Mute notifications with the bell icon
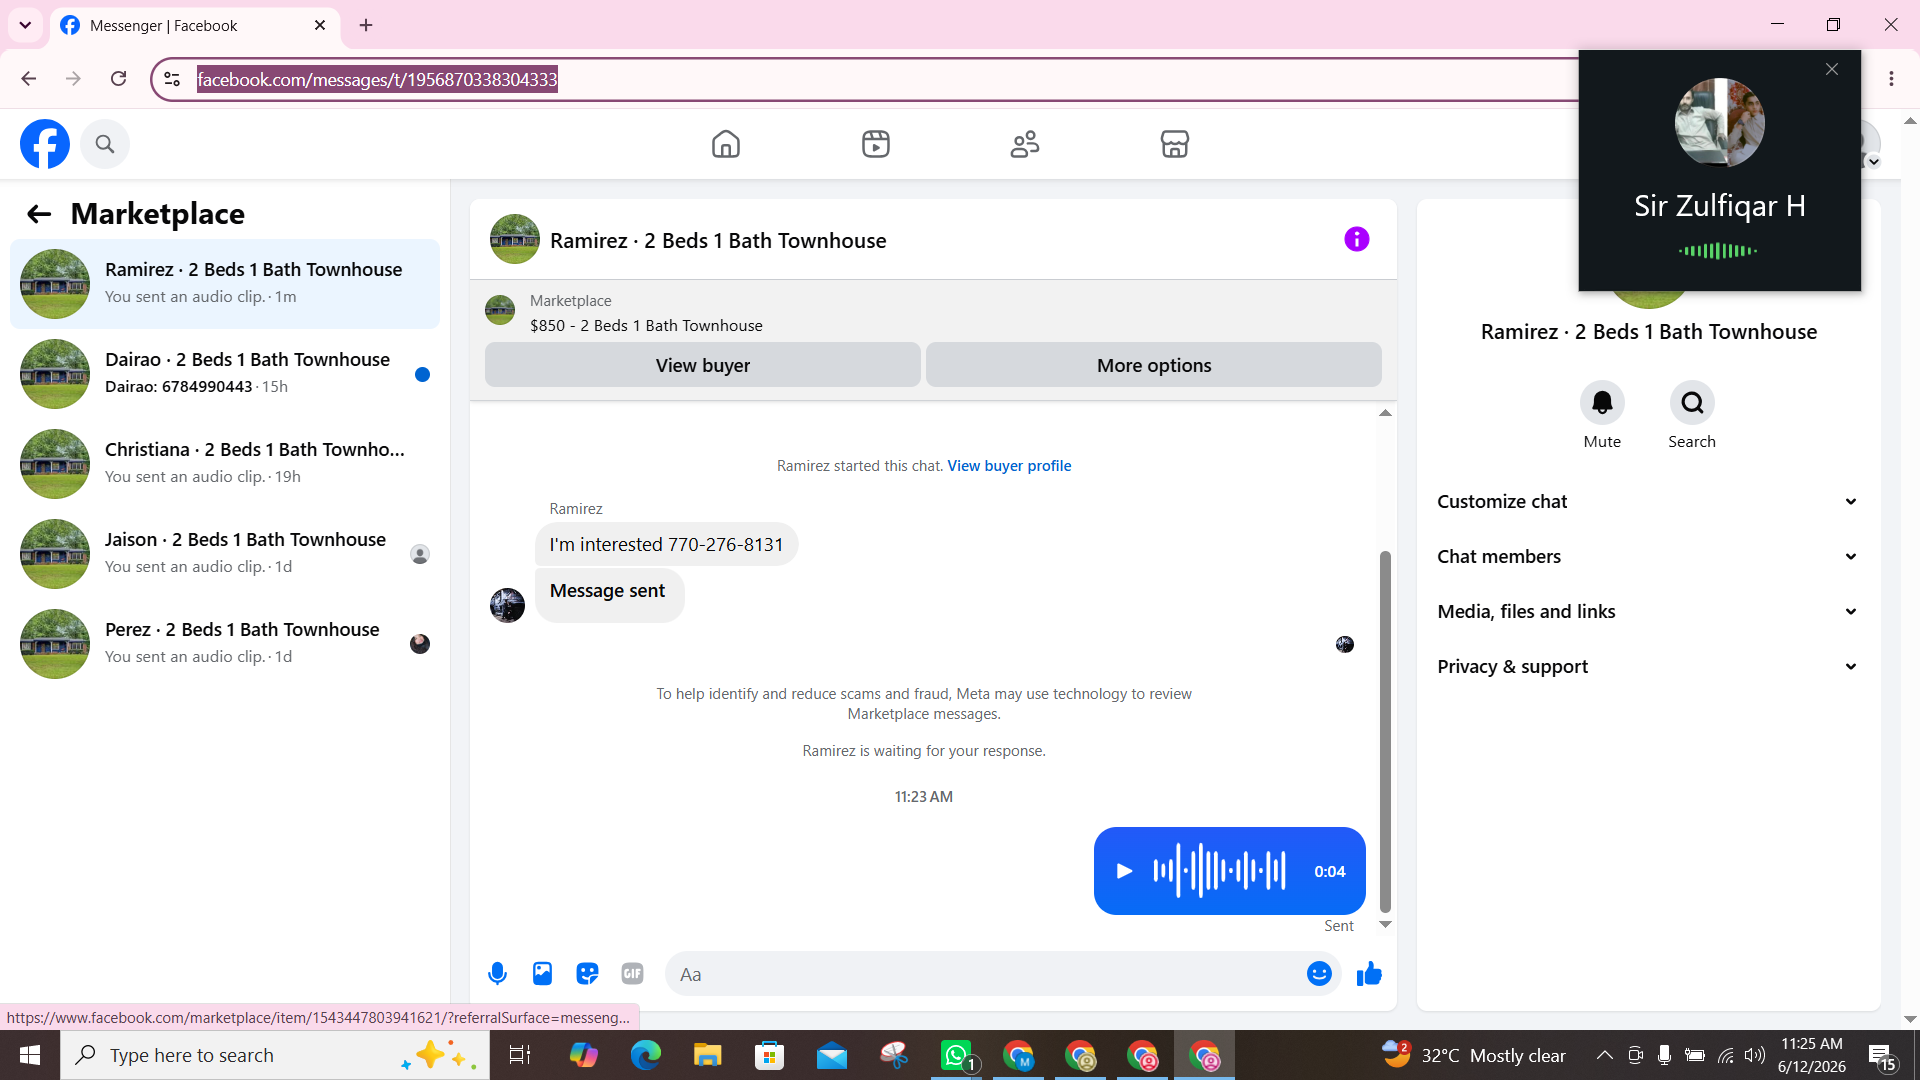The width and height of the screenshot is (1920, 1080). pos(1602,403)
